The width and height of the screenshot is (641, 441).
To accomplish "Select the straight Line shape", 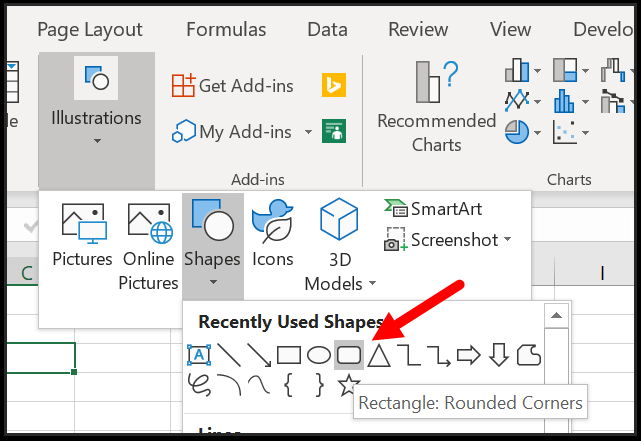I will coord(229,355).
